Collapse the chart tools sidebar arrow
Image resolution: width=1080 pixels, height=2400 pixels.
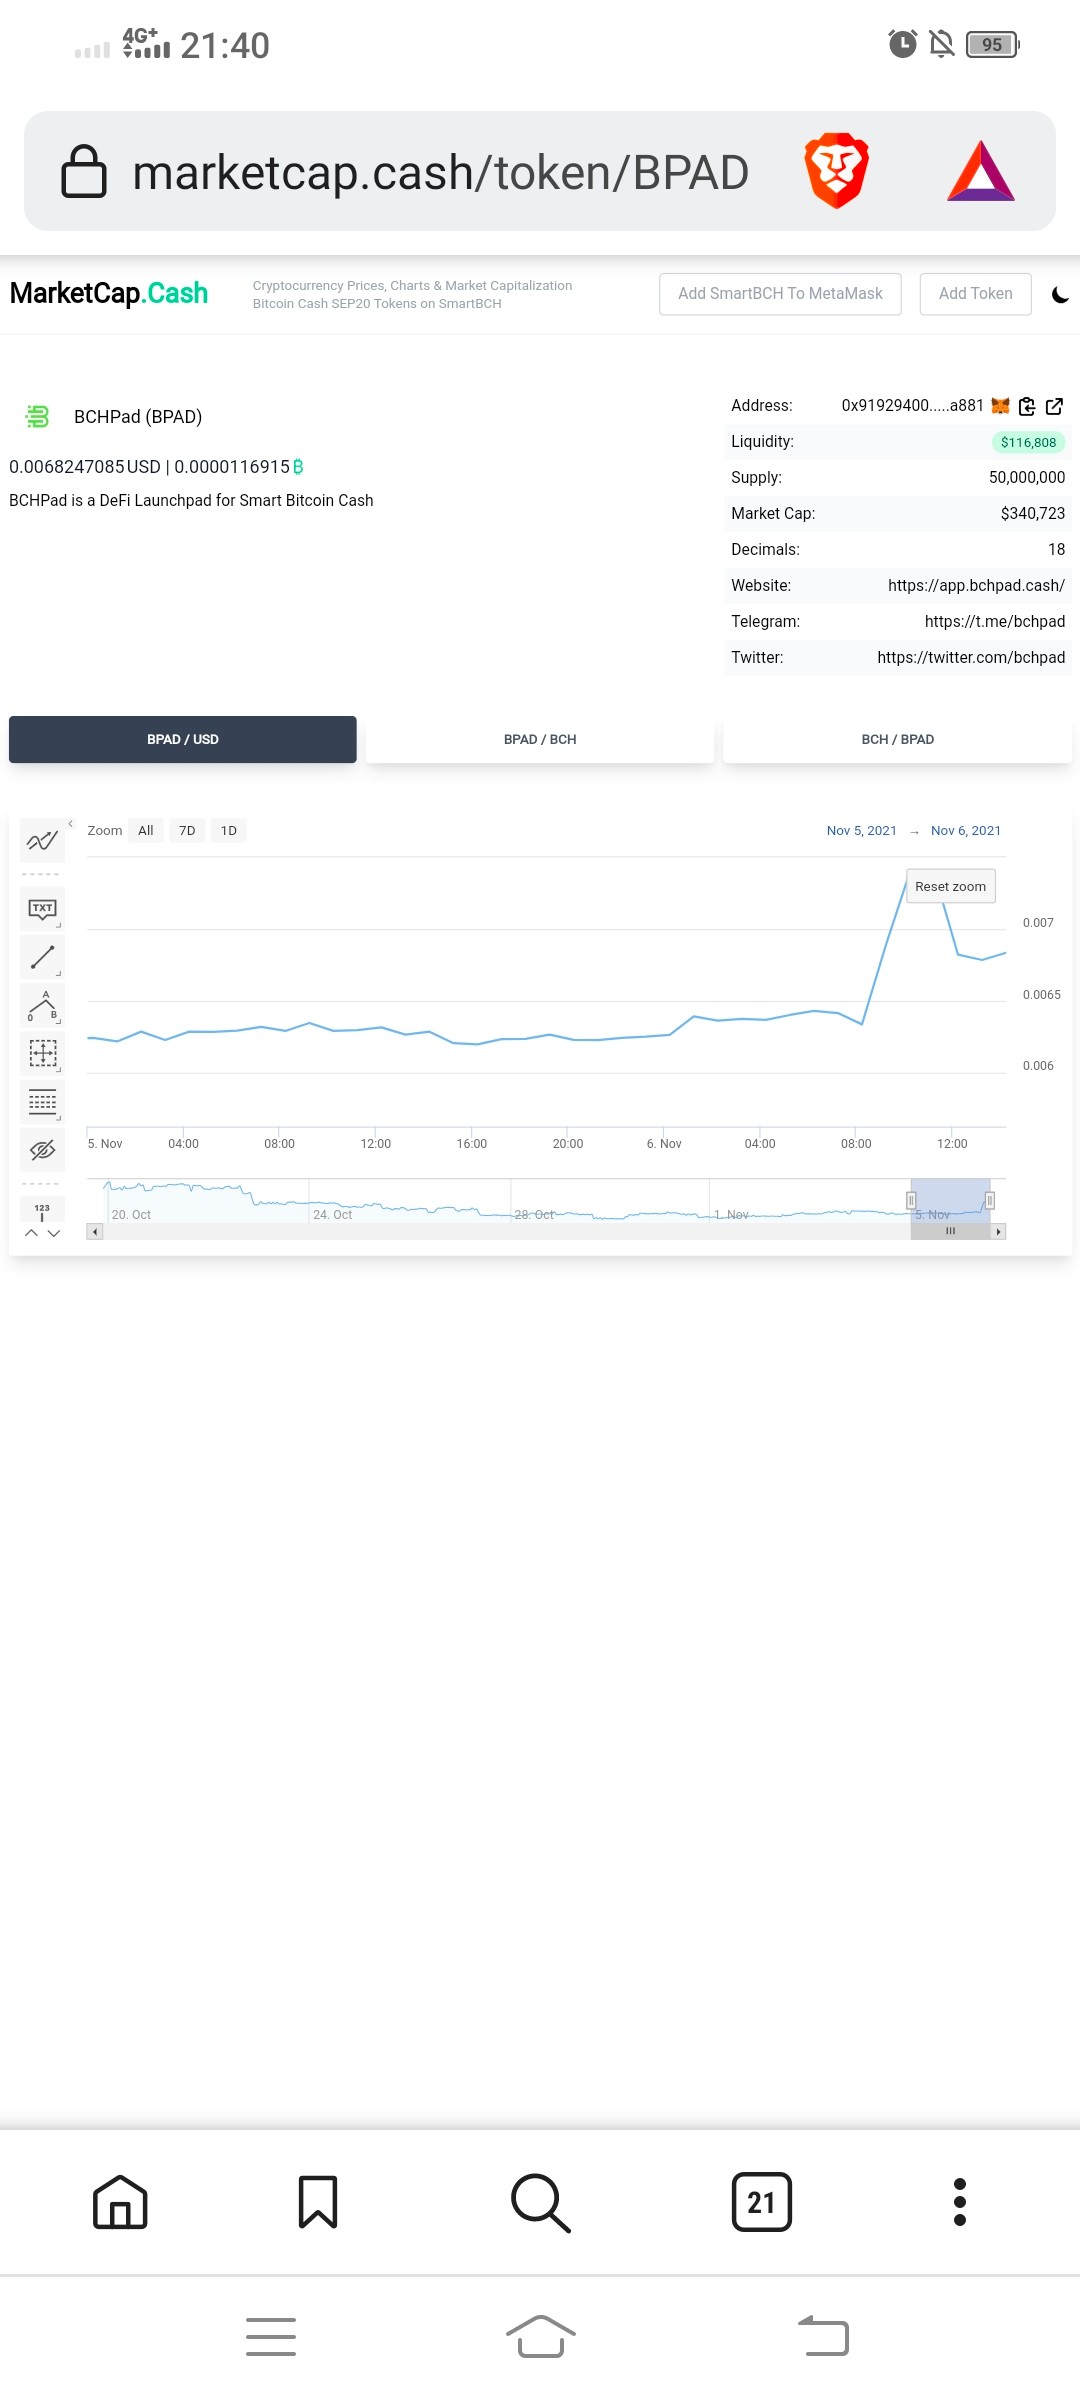pyautogui.click(x=70, y=824)
